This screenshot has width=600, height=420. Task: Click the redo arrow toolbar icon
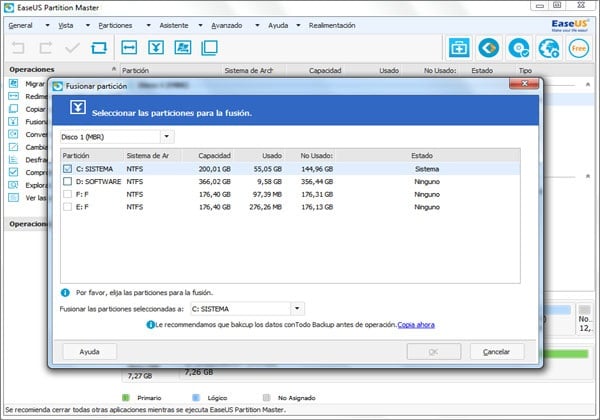click(x=46, y=48)
